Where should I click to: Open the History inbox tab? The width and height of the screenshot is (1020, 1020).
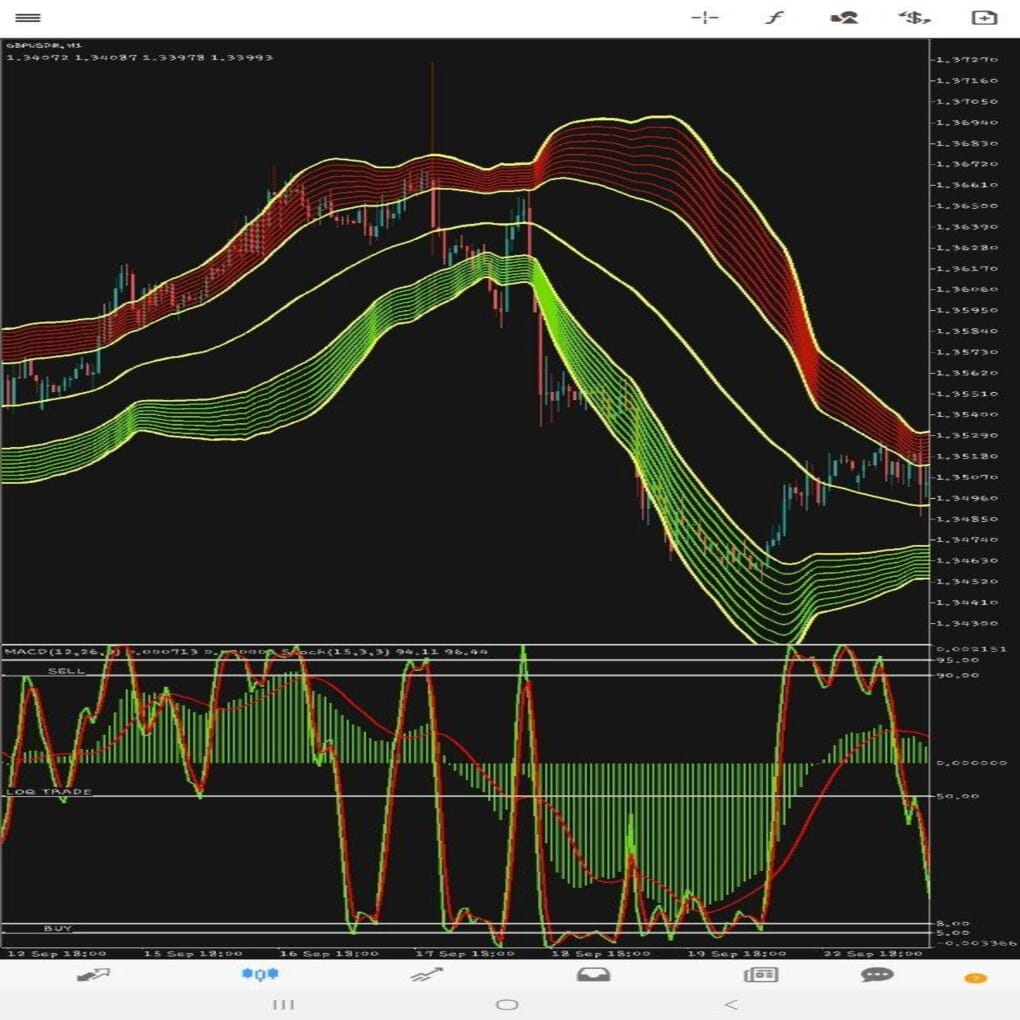click(x=593, y=974)
